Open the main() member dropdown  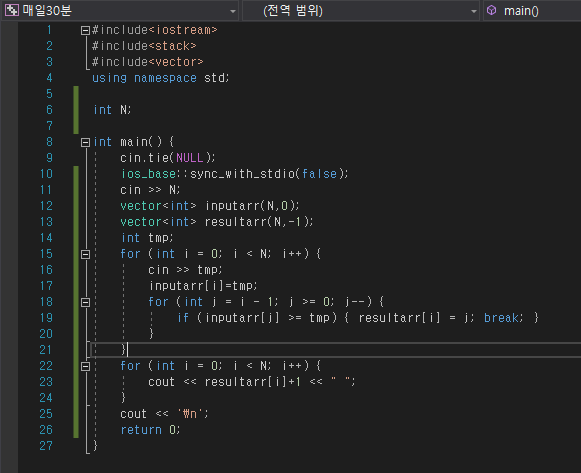tap(532, 11)
